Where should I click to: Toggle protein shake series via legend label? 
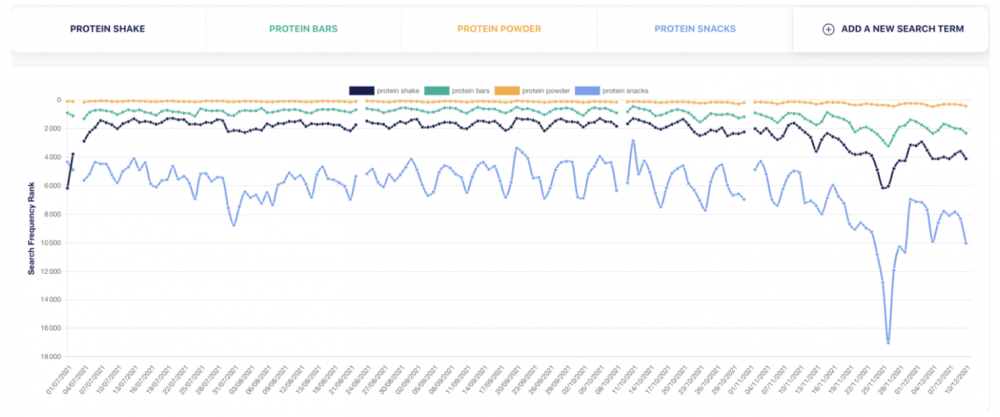(396, 91)
